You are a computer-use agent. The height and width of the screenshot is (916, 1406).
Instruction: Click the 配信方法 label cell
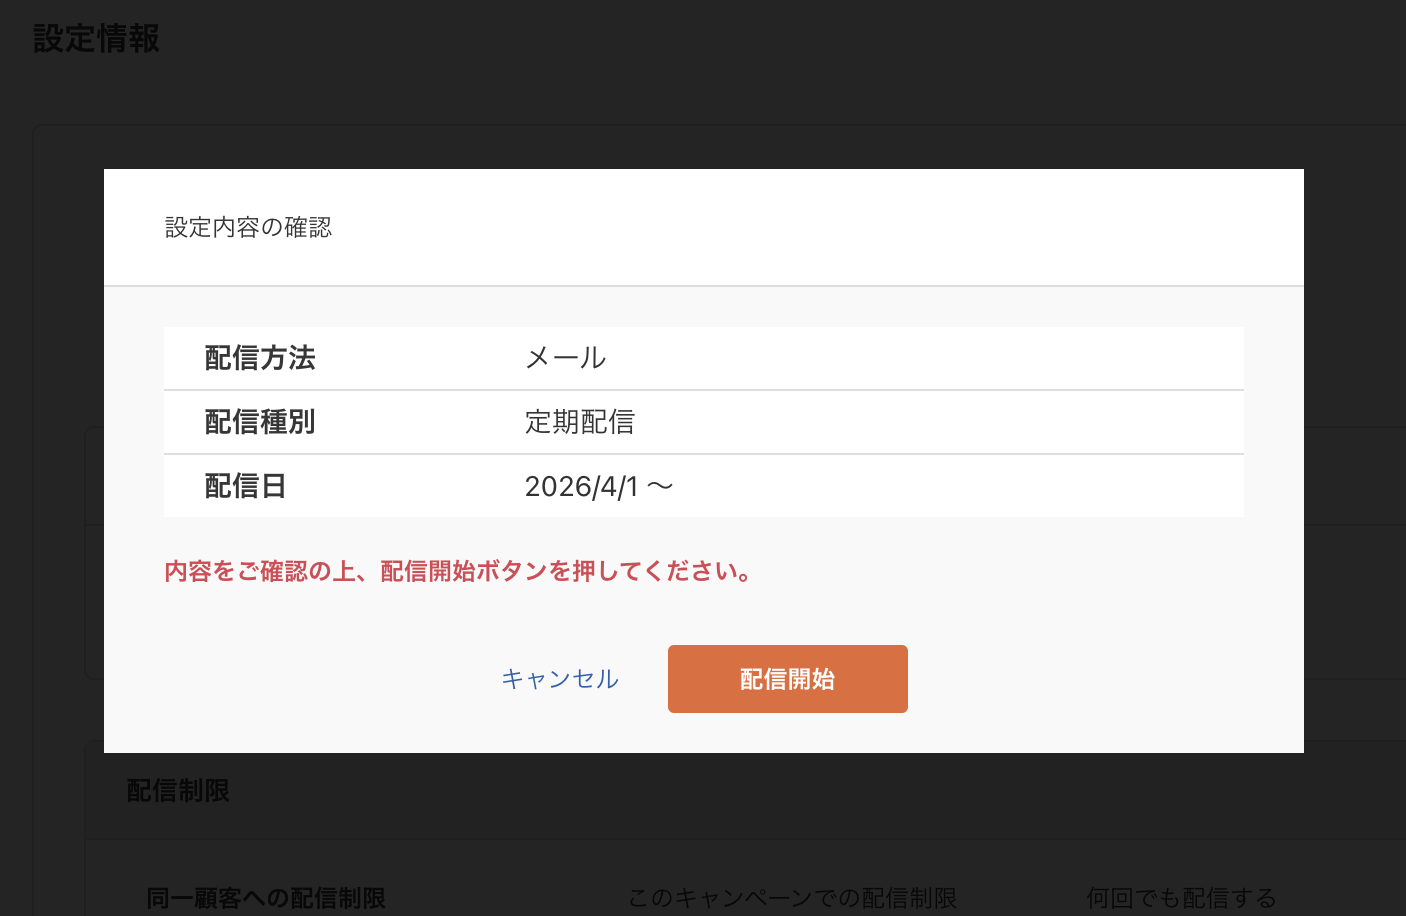260,358
